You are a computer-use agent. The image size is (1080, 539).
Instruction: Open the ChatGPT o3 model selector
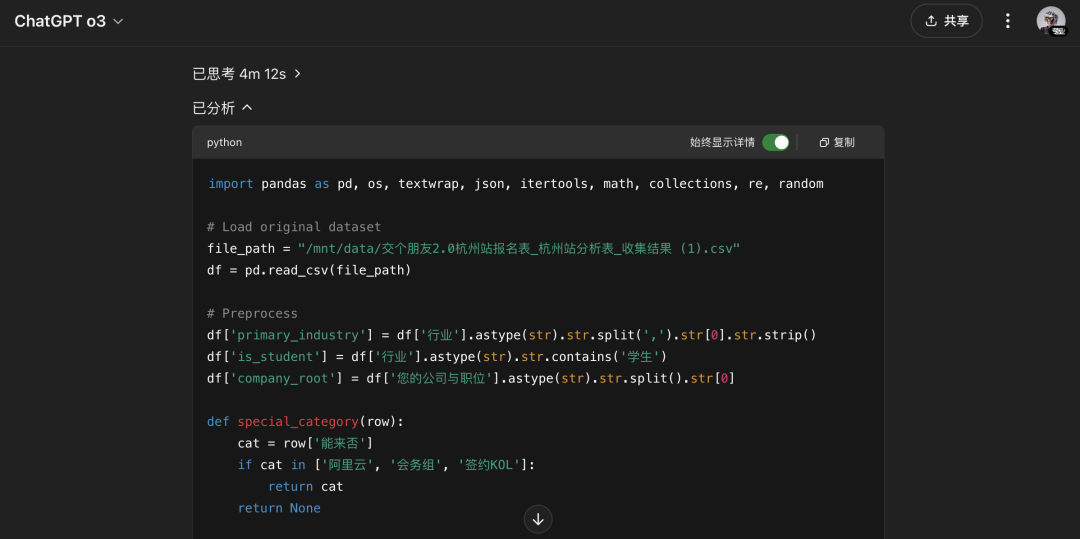pyautogui.click(x=68, y=21)
